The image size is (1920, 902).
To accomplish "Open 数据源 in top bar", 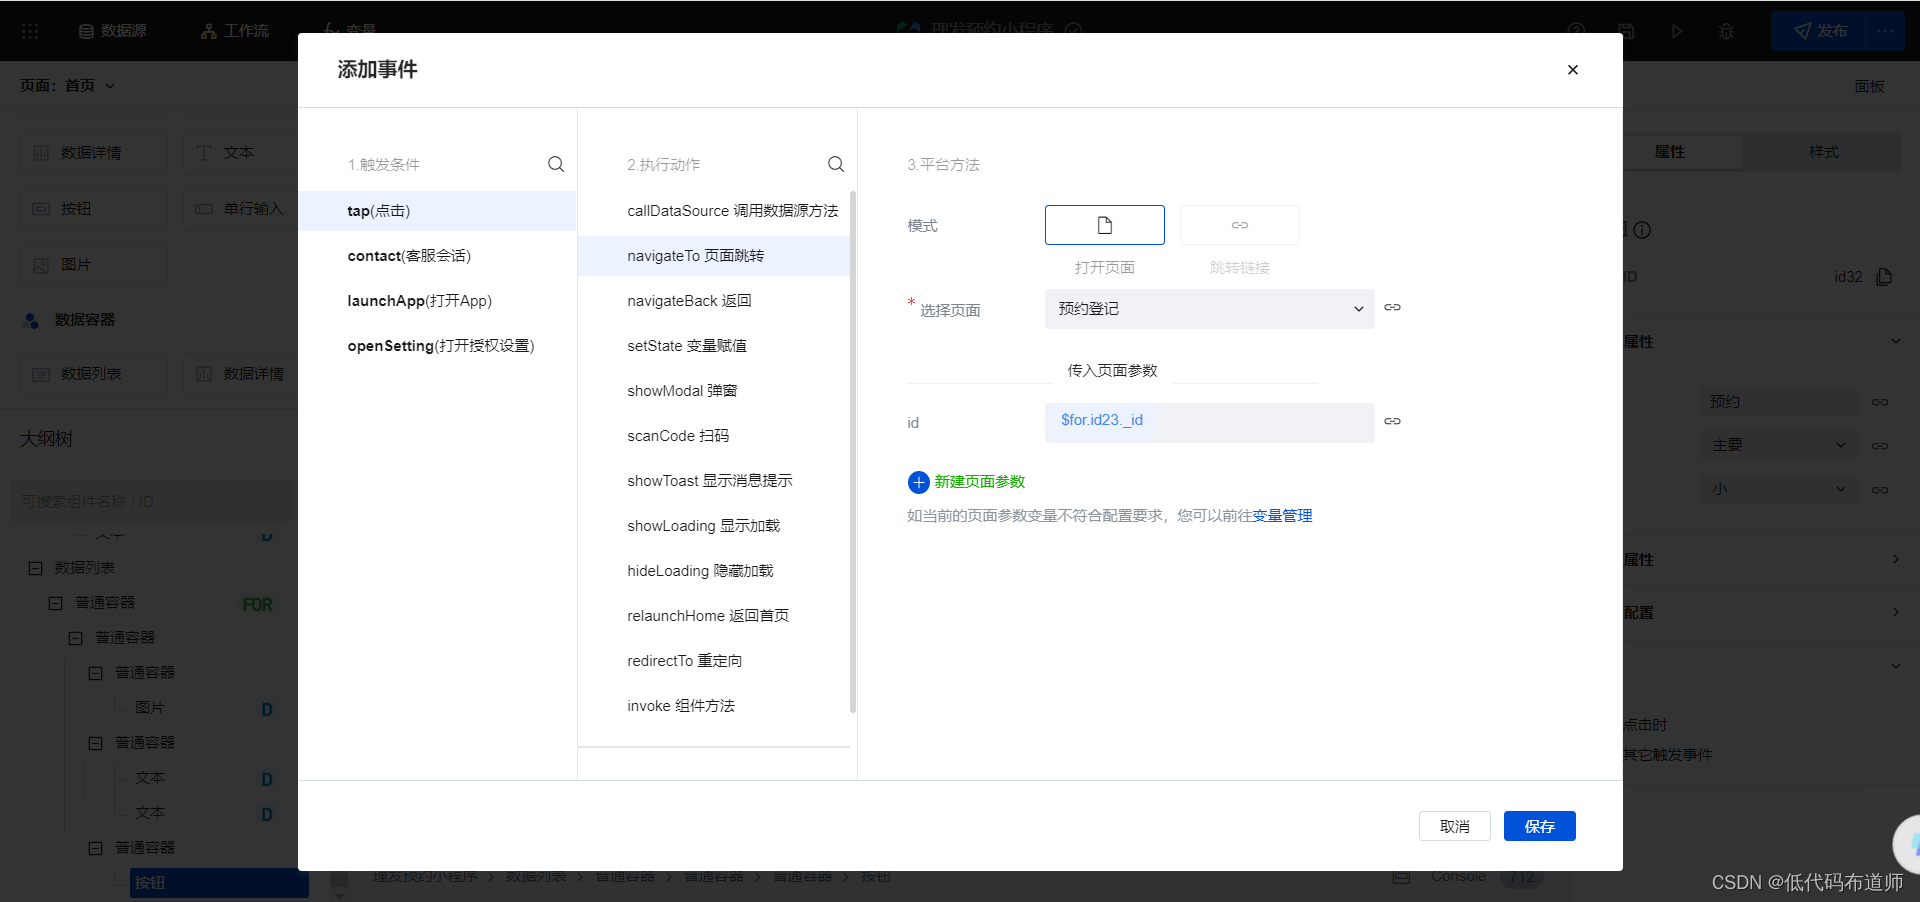I will pyautogui.click(x=113, y=31).
